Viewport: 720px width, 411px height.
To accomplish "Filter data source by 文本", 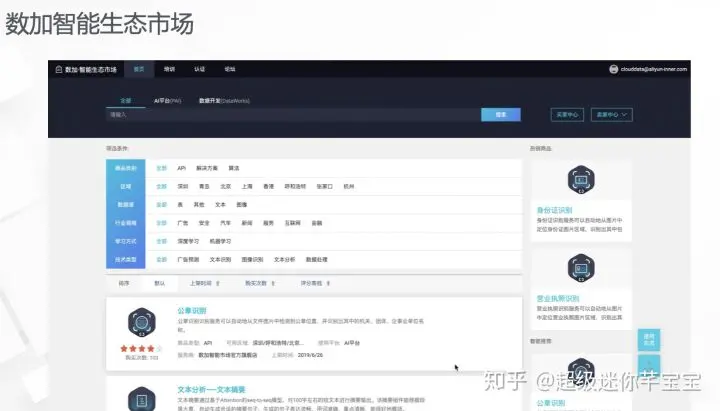I will pos(220,205).
